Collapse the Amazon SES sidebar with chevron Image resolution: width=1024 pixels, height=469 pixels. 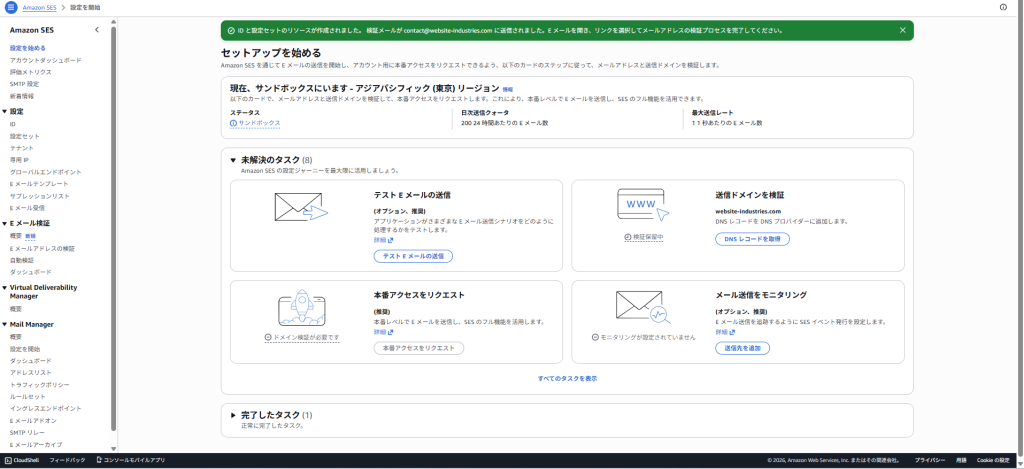[x=97, y=30]
